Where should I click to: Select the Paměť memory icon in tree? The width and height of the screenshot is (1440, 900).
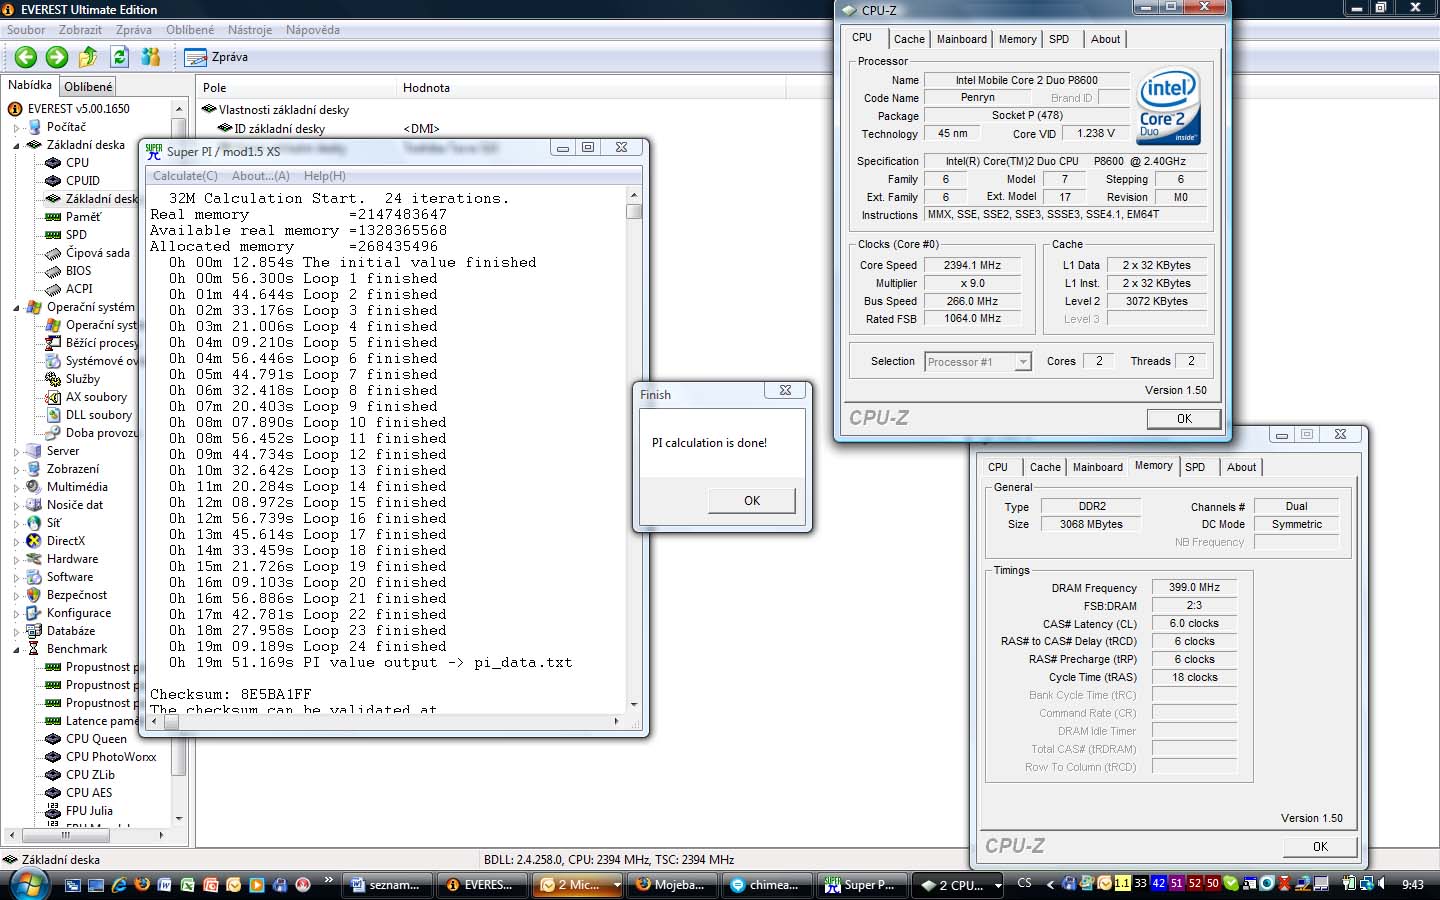[54, 217]
